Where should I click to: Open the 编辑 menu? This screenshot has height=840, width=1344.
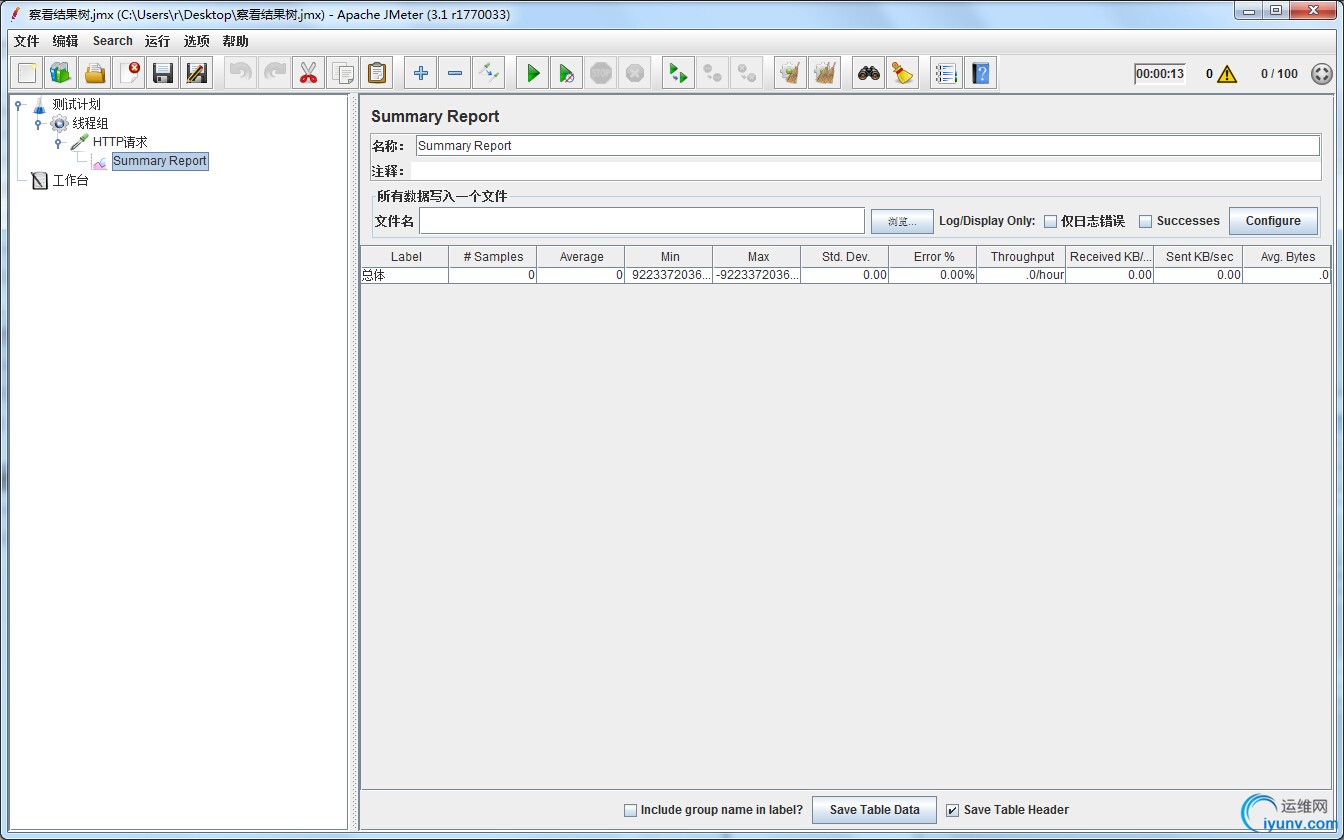pos(66,41)
